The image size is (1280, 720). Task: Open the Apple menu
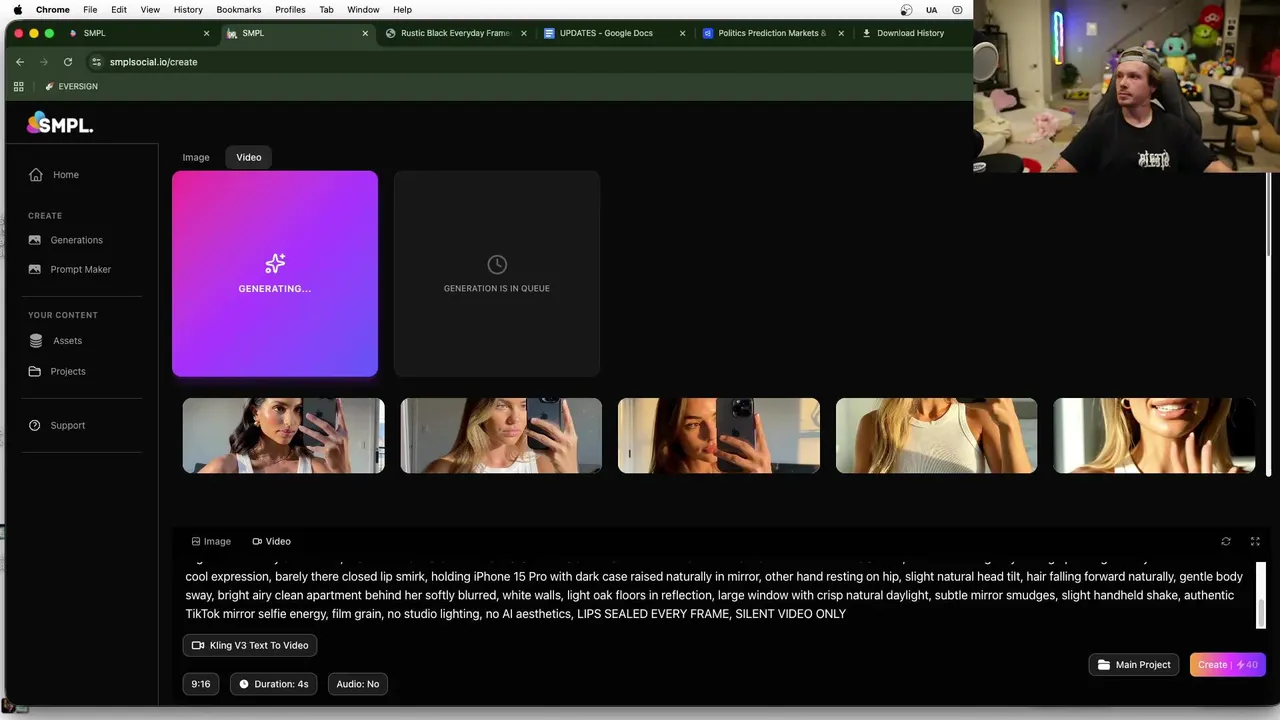[x=17, y=9]
